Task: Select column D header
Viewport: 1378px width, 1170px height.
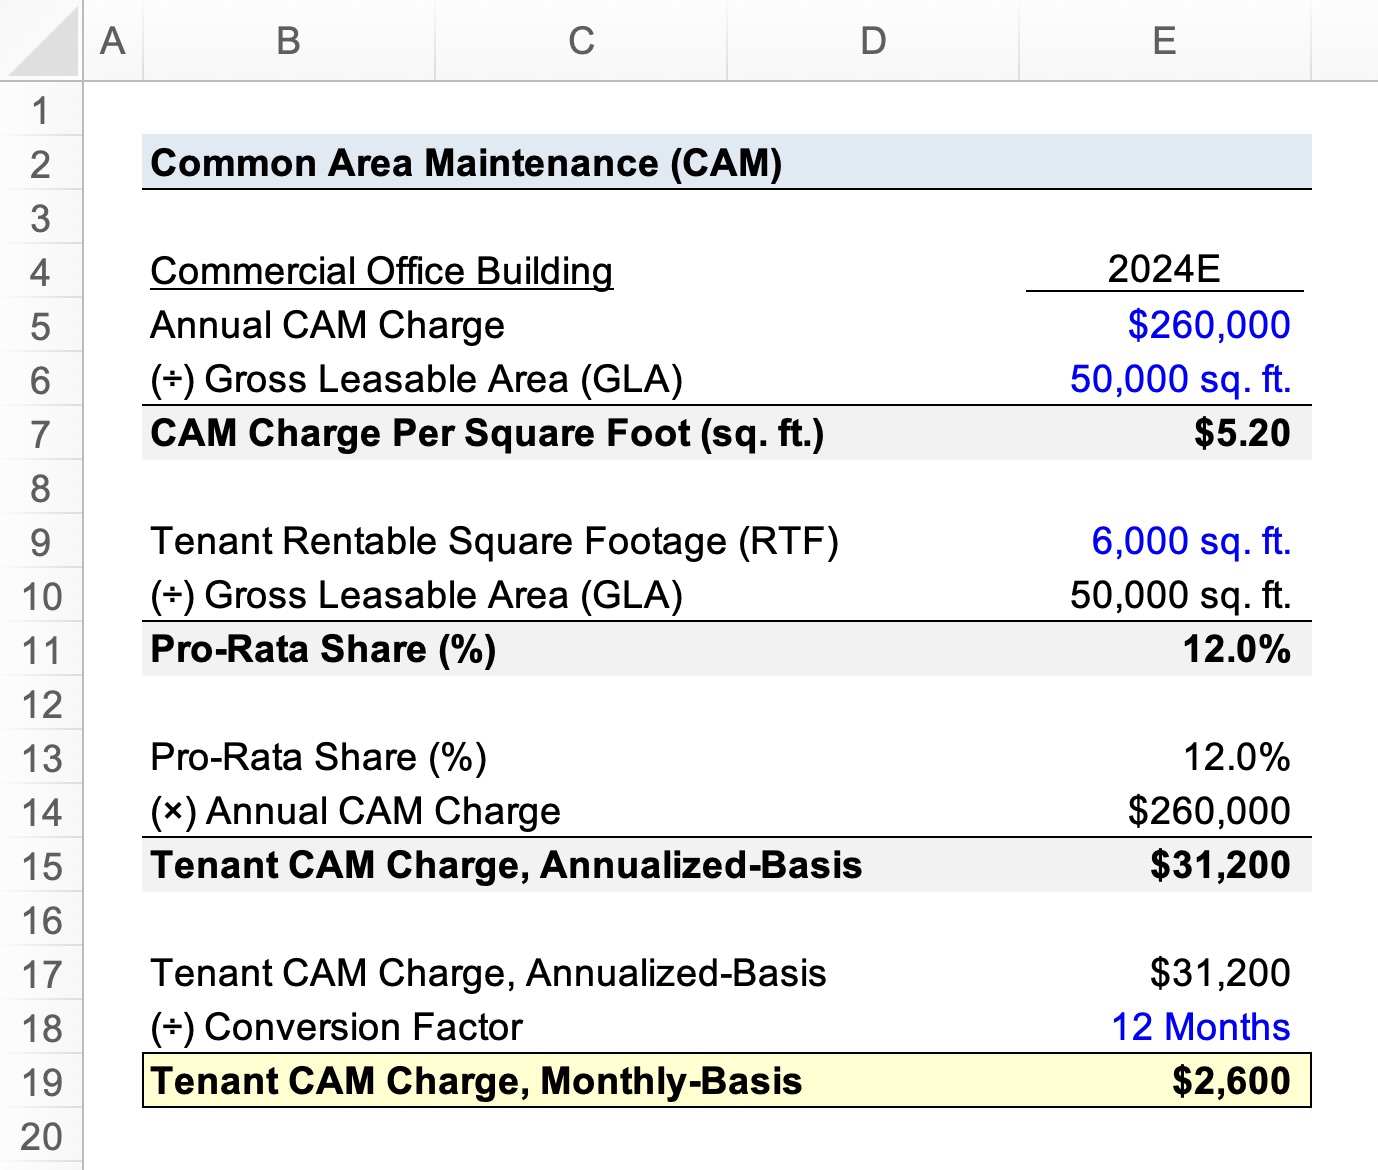Action: (x=873, y=40)
